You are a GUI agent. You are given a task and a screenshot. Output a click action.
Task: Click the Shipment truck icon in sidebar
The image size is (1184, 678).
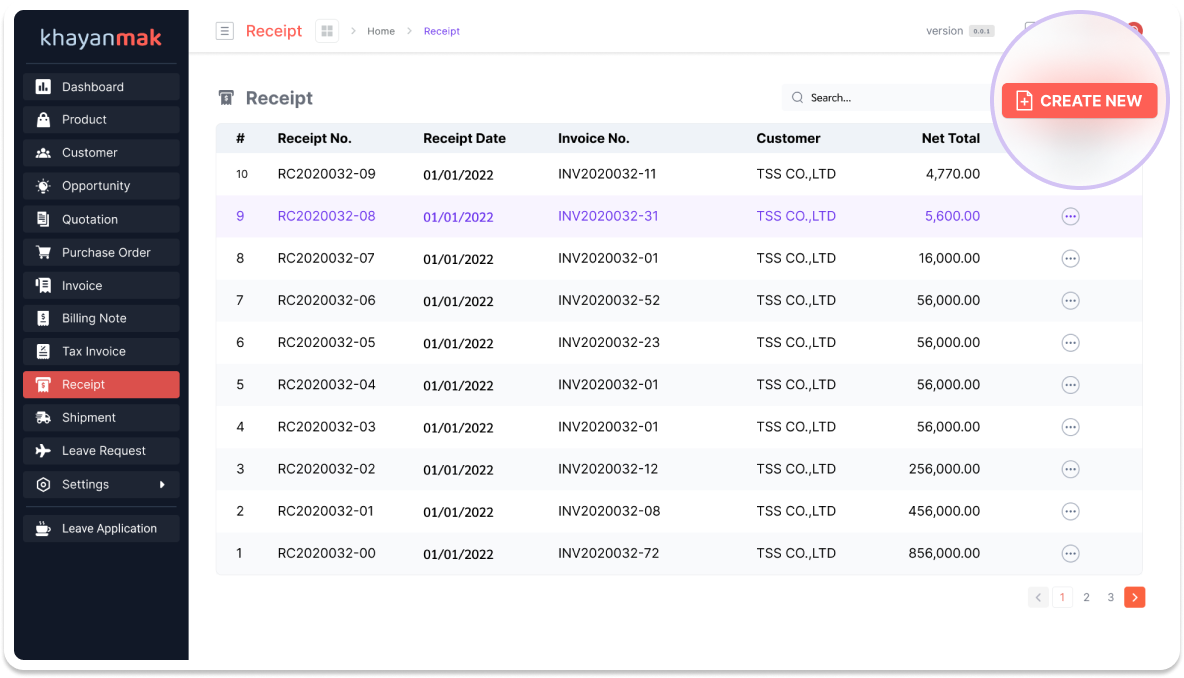tap(43, 418)
